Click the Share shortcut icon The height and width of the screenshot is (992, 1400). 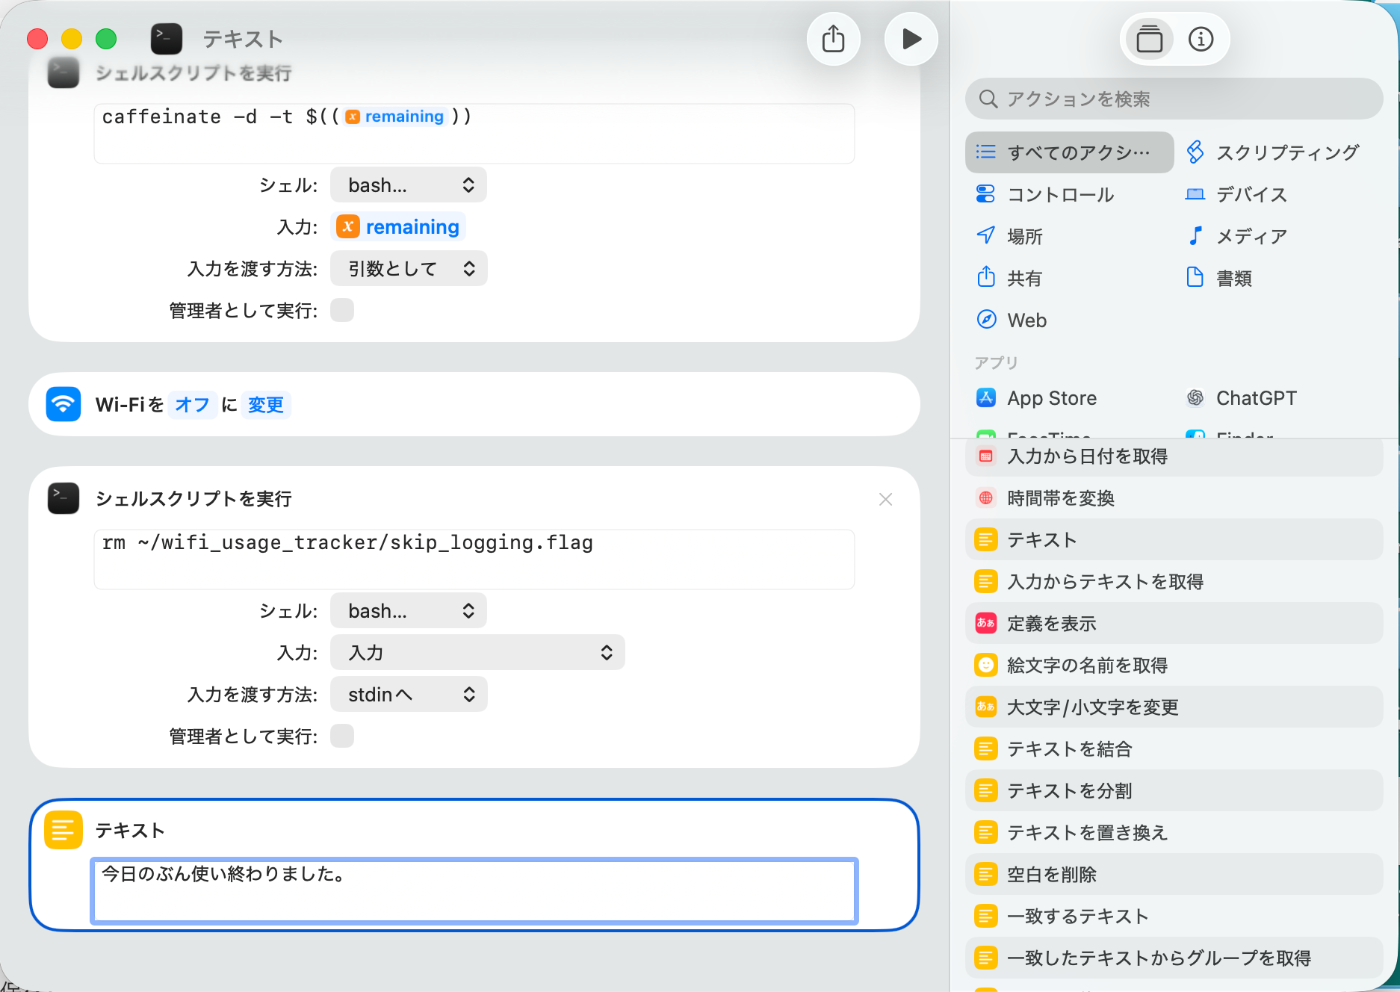tap(833, 39)
